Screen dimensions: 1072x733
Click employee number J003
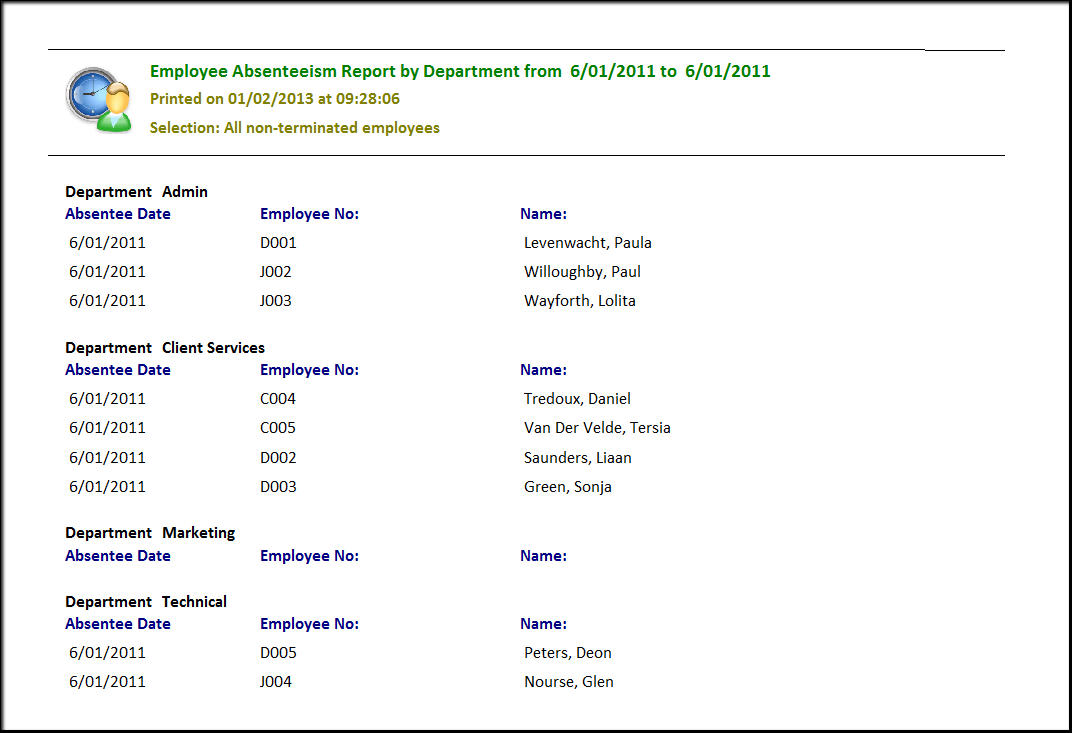pos(275,301)
